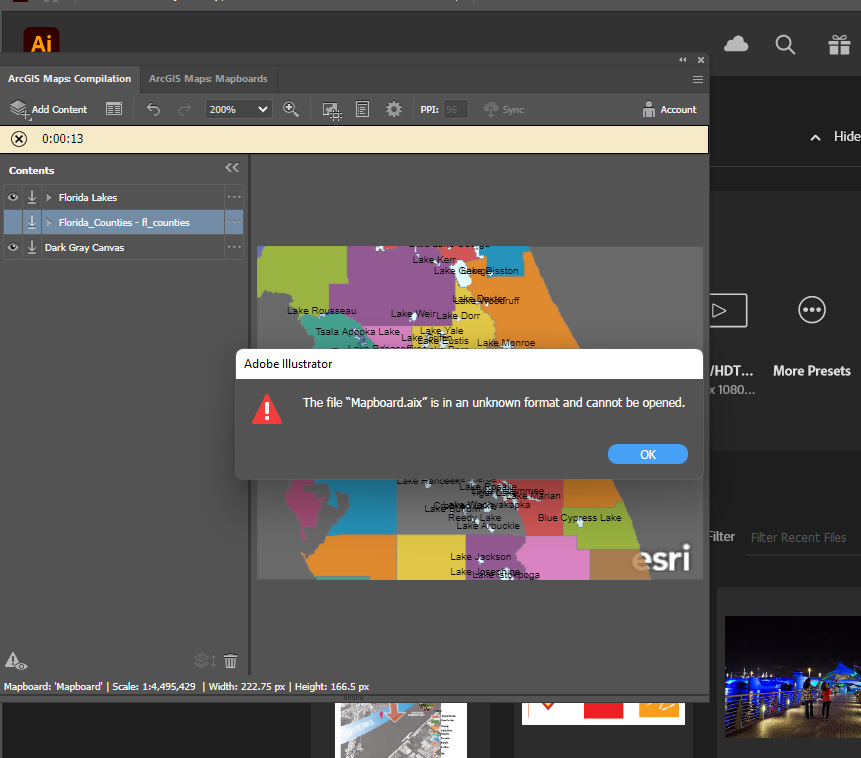Open more options for Dark Gray Canvas
This screenshot has height=758, width=861.
click(234, 247)
